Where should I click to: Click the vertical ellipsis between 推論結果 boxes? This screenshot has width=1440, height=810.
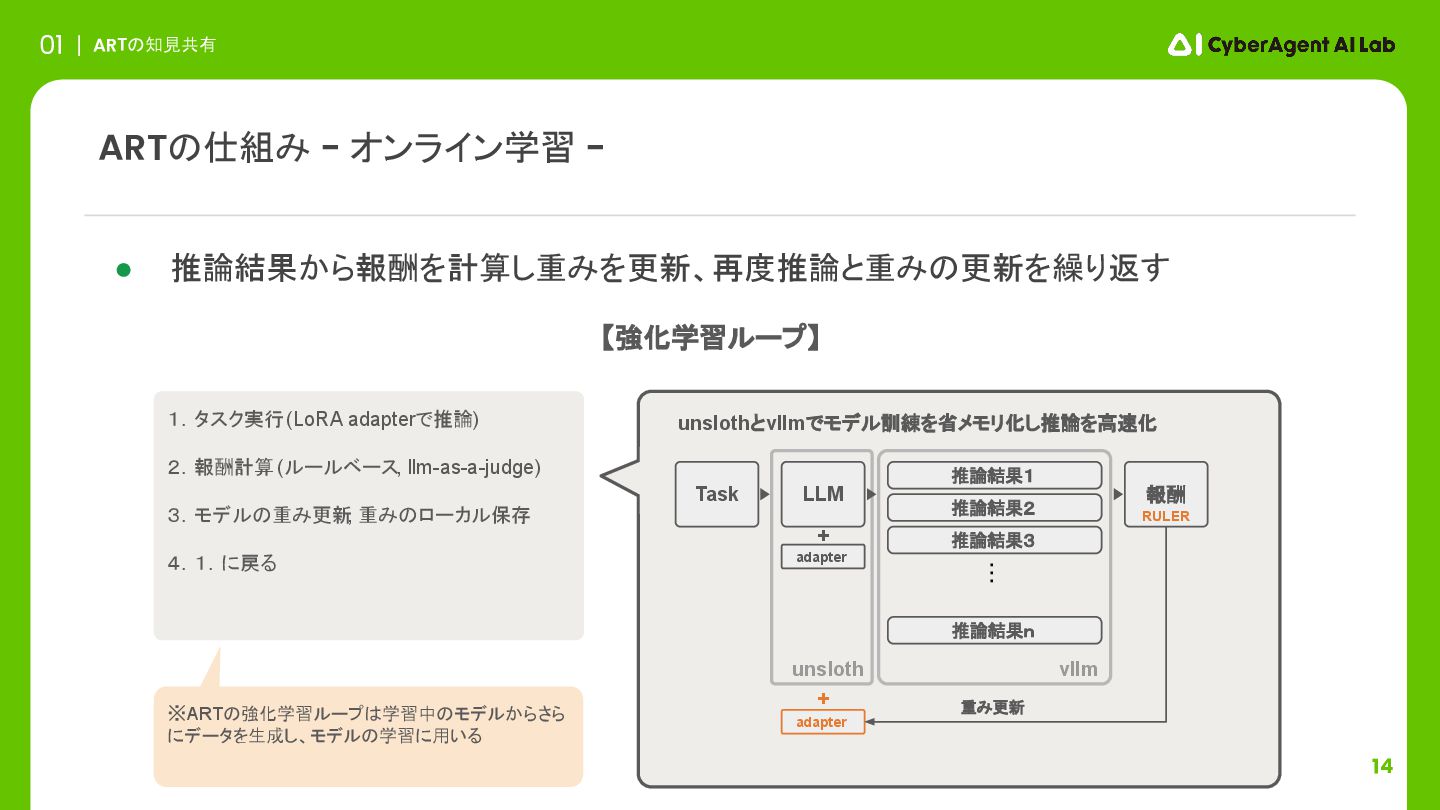(992, 573)
